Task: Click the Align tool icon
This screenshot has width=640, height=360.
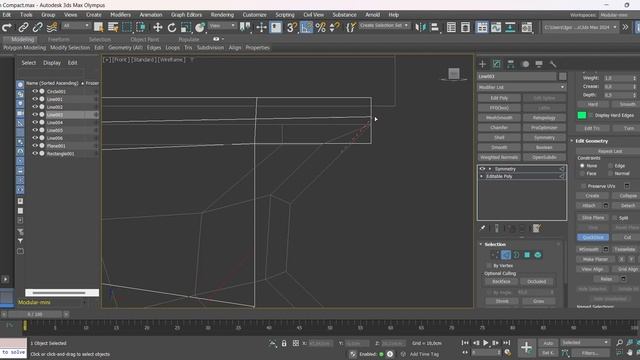Action: coord(435,27)
